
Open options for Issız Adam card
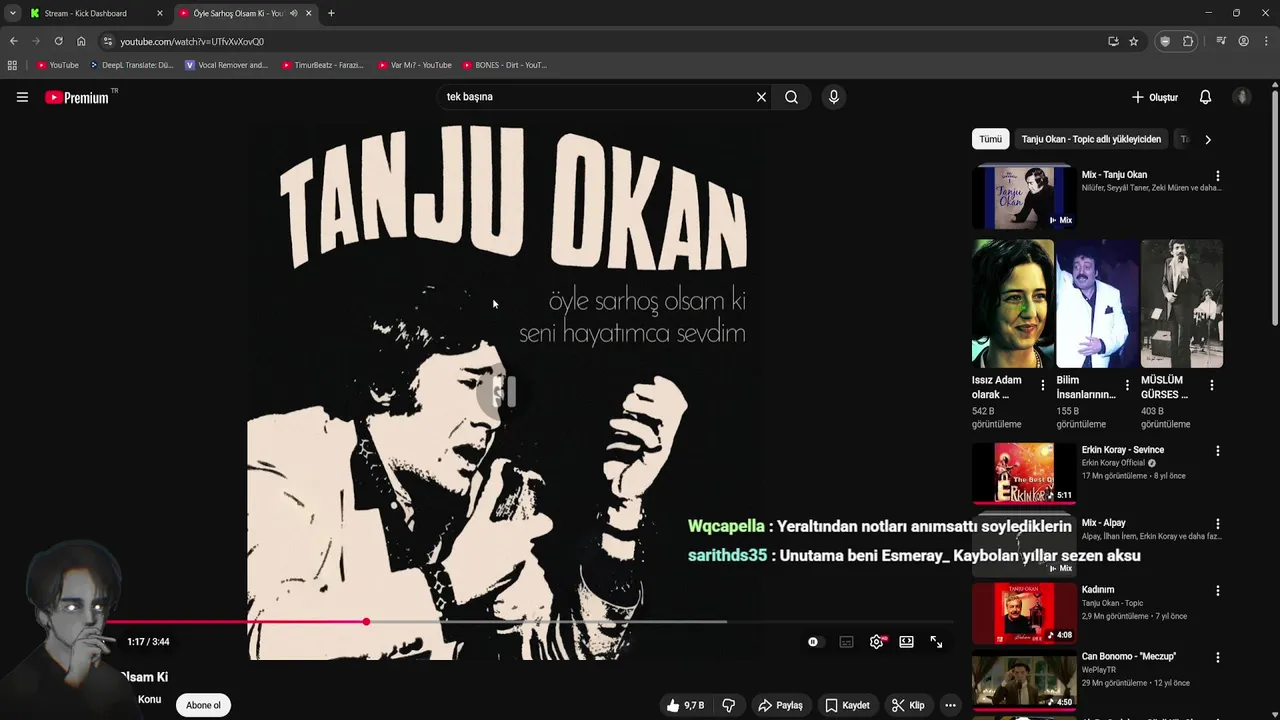tap(1043, 385)
